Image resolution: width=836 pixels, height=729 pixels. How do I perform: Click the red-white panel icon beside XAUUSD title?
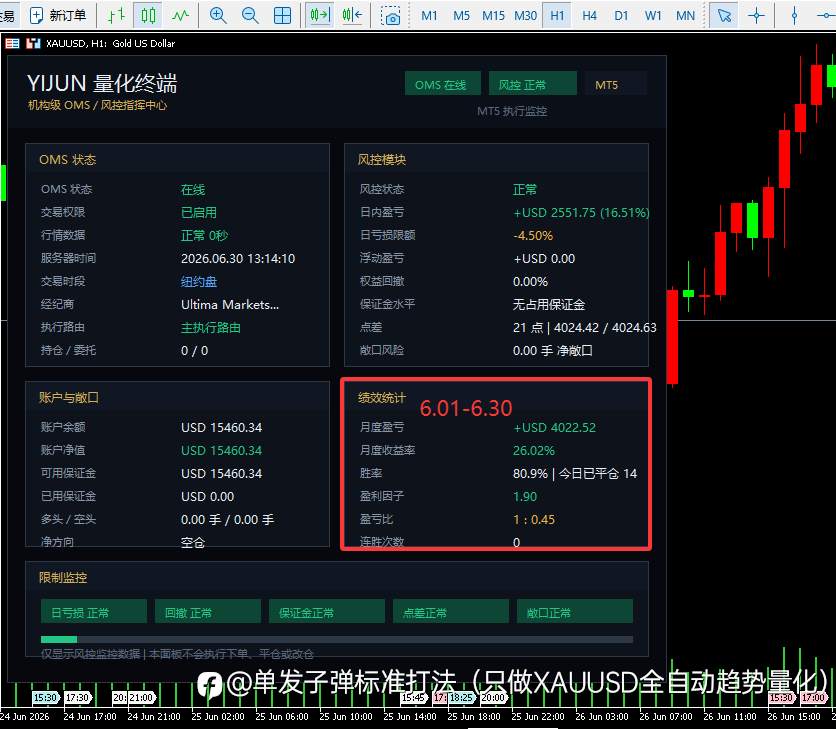(12, 43)
